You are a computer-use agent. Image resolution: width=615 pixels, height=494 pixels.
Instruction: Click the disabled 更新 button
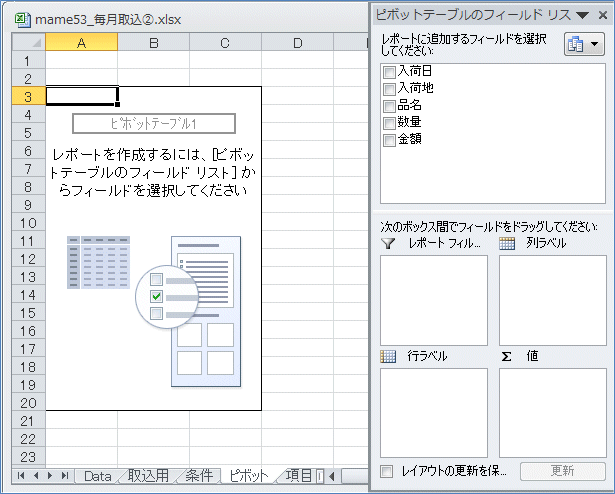562,471
